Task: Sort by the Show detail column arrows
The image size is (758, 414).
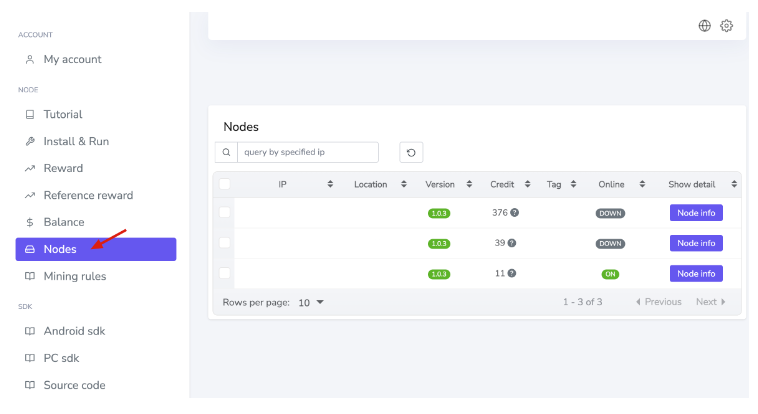Action: pyautogui.click(x=734, y=184)
